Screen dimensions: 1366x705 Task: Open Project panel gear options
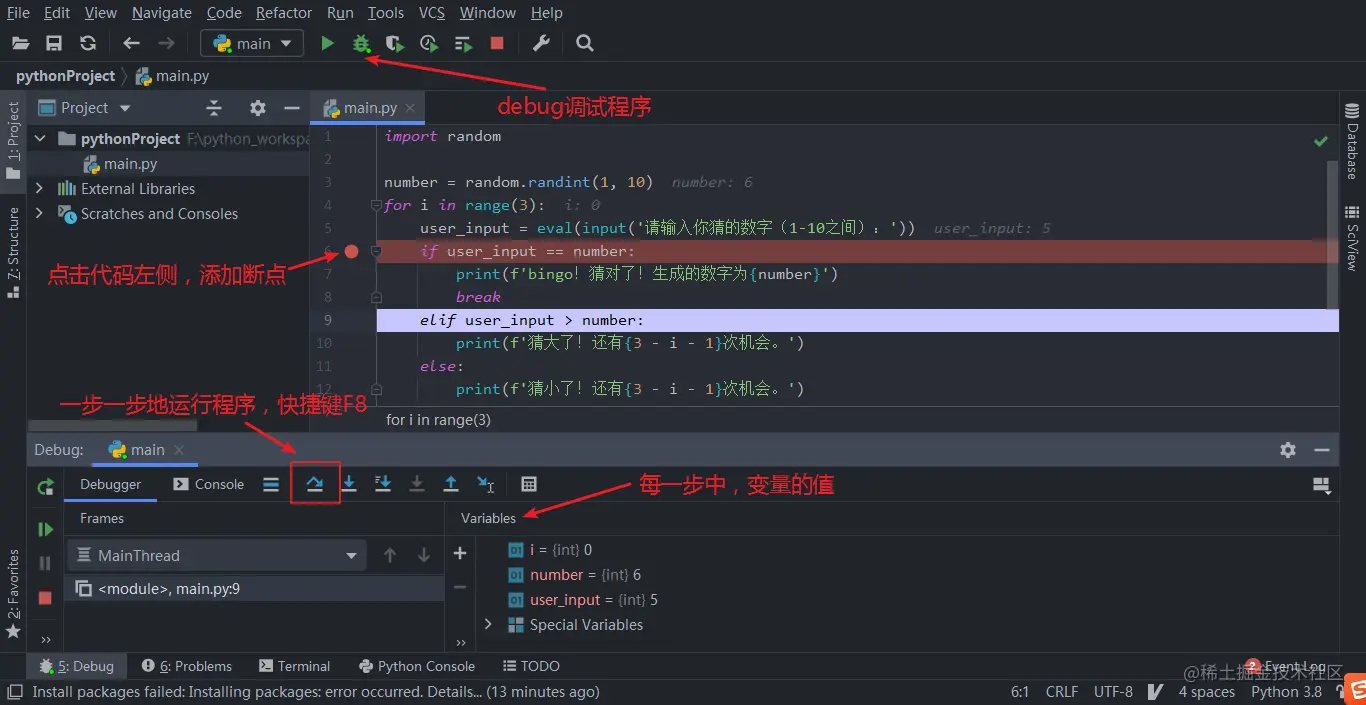(258, 108)
